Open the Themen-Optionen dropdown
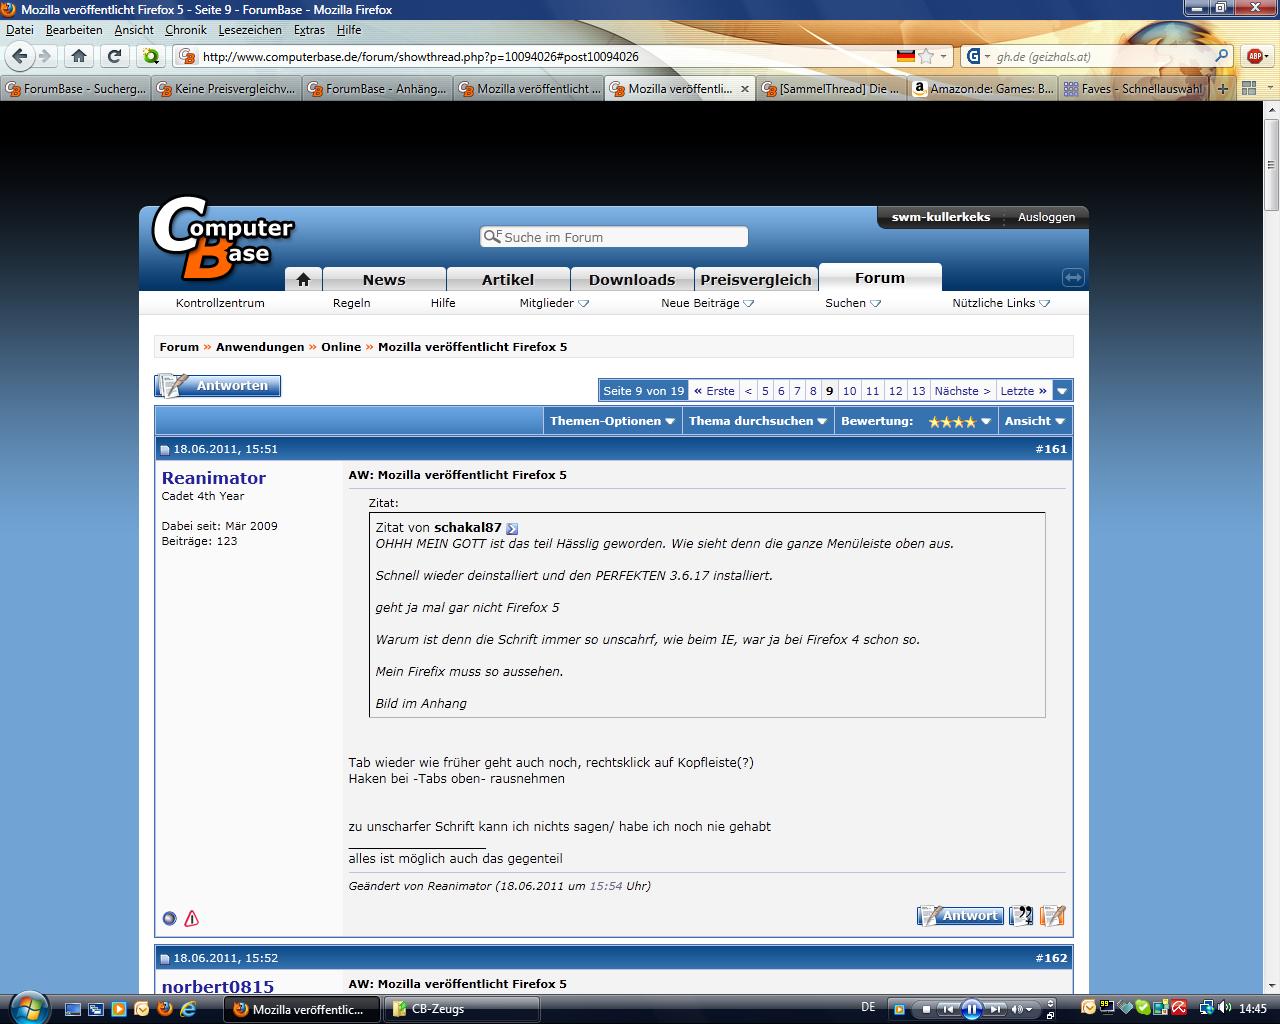 click(x=612, y=421)
